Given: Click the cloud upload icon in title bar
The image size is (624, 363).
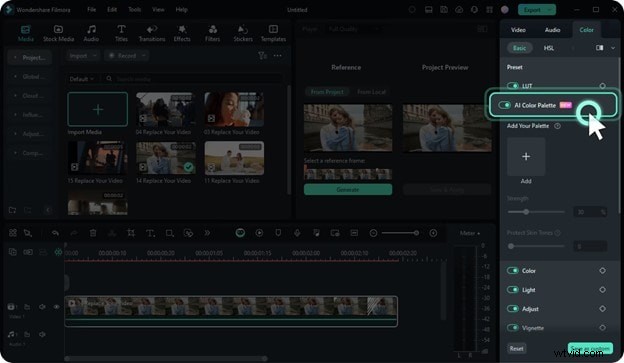Looking at the screenshot, I should (x=459, y=10).
